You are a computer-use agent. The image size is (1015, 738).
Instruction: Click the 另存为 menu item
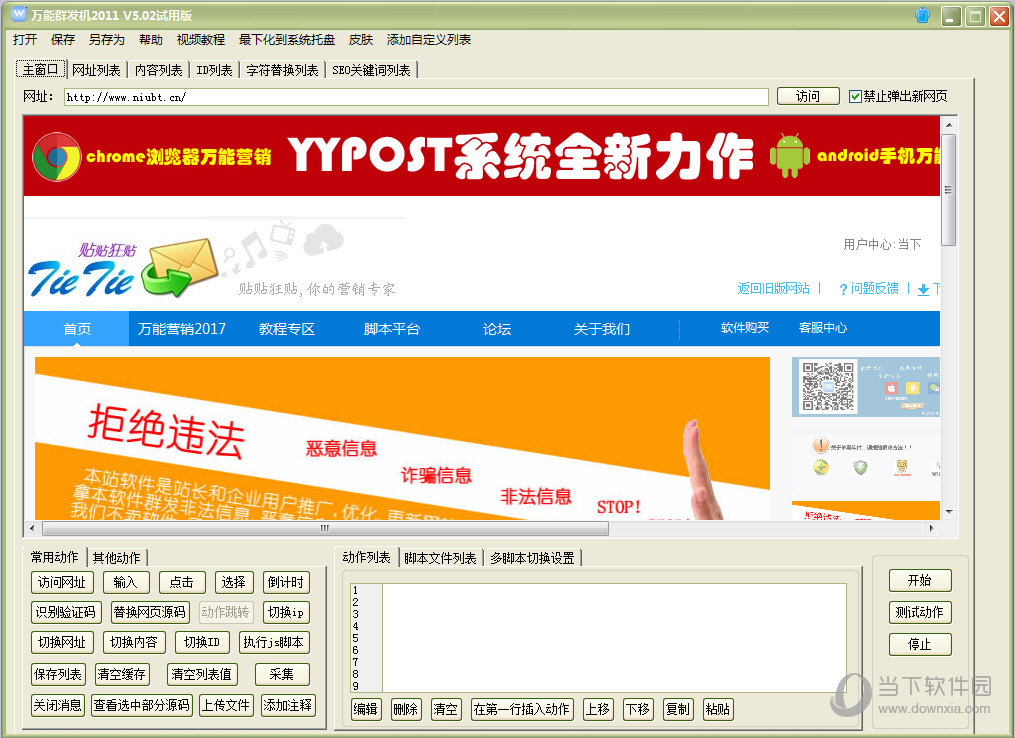point(107,39)
